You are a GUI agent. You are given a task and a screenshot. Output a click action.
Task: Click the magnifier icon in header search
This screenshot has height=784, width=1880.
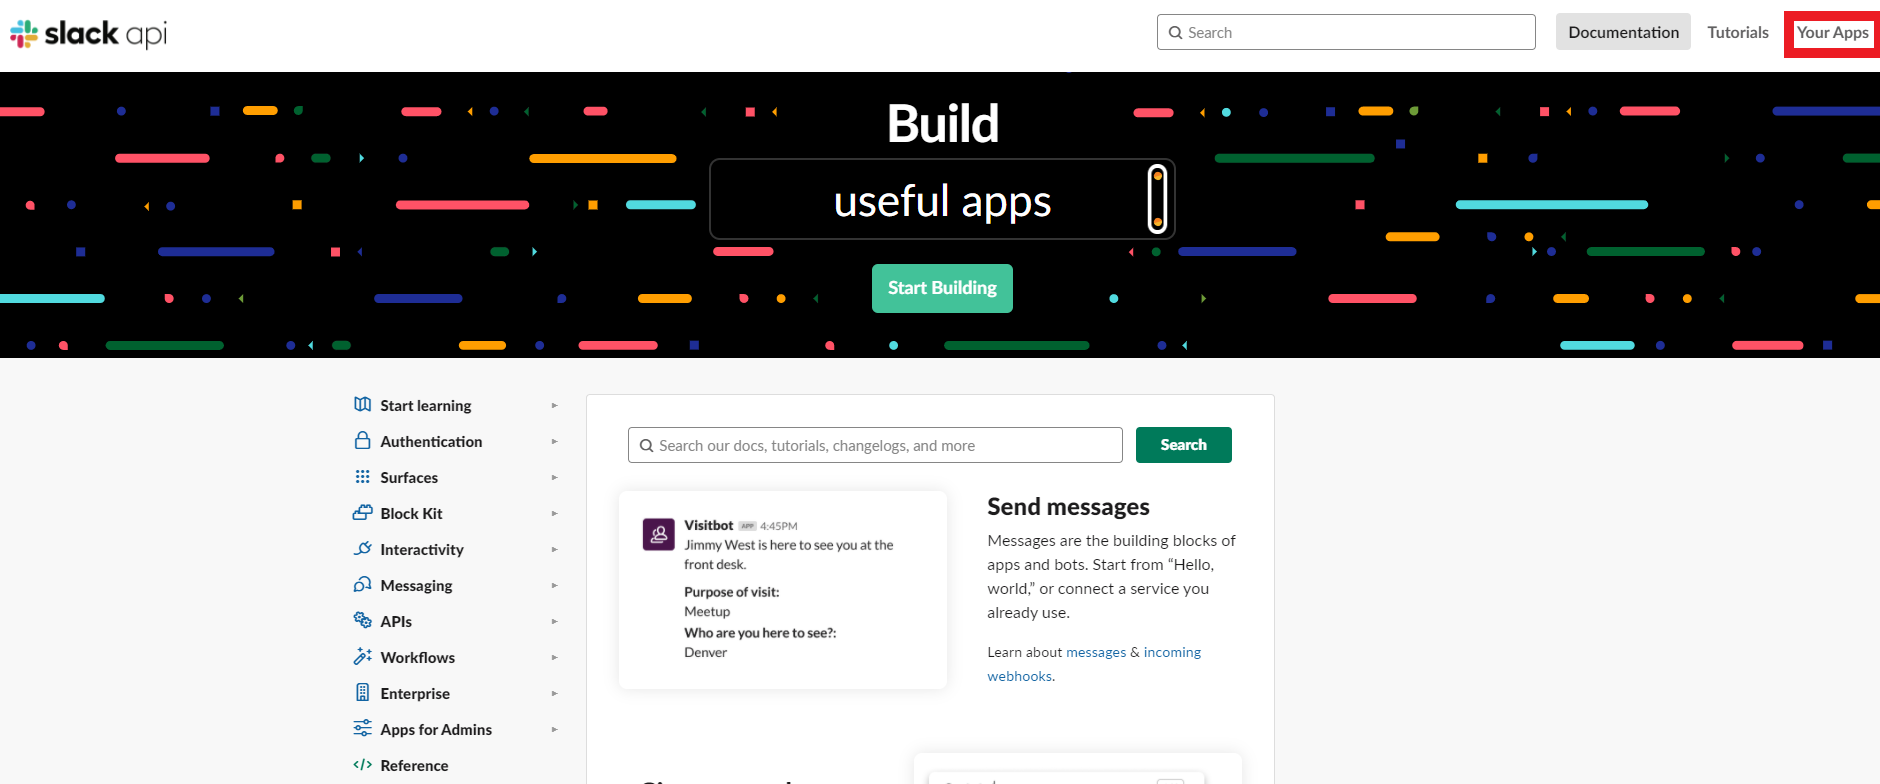pyautogui.click(x=1176, y=32)
